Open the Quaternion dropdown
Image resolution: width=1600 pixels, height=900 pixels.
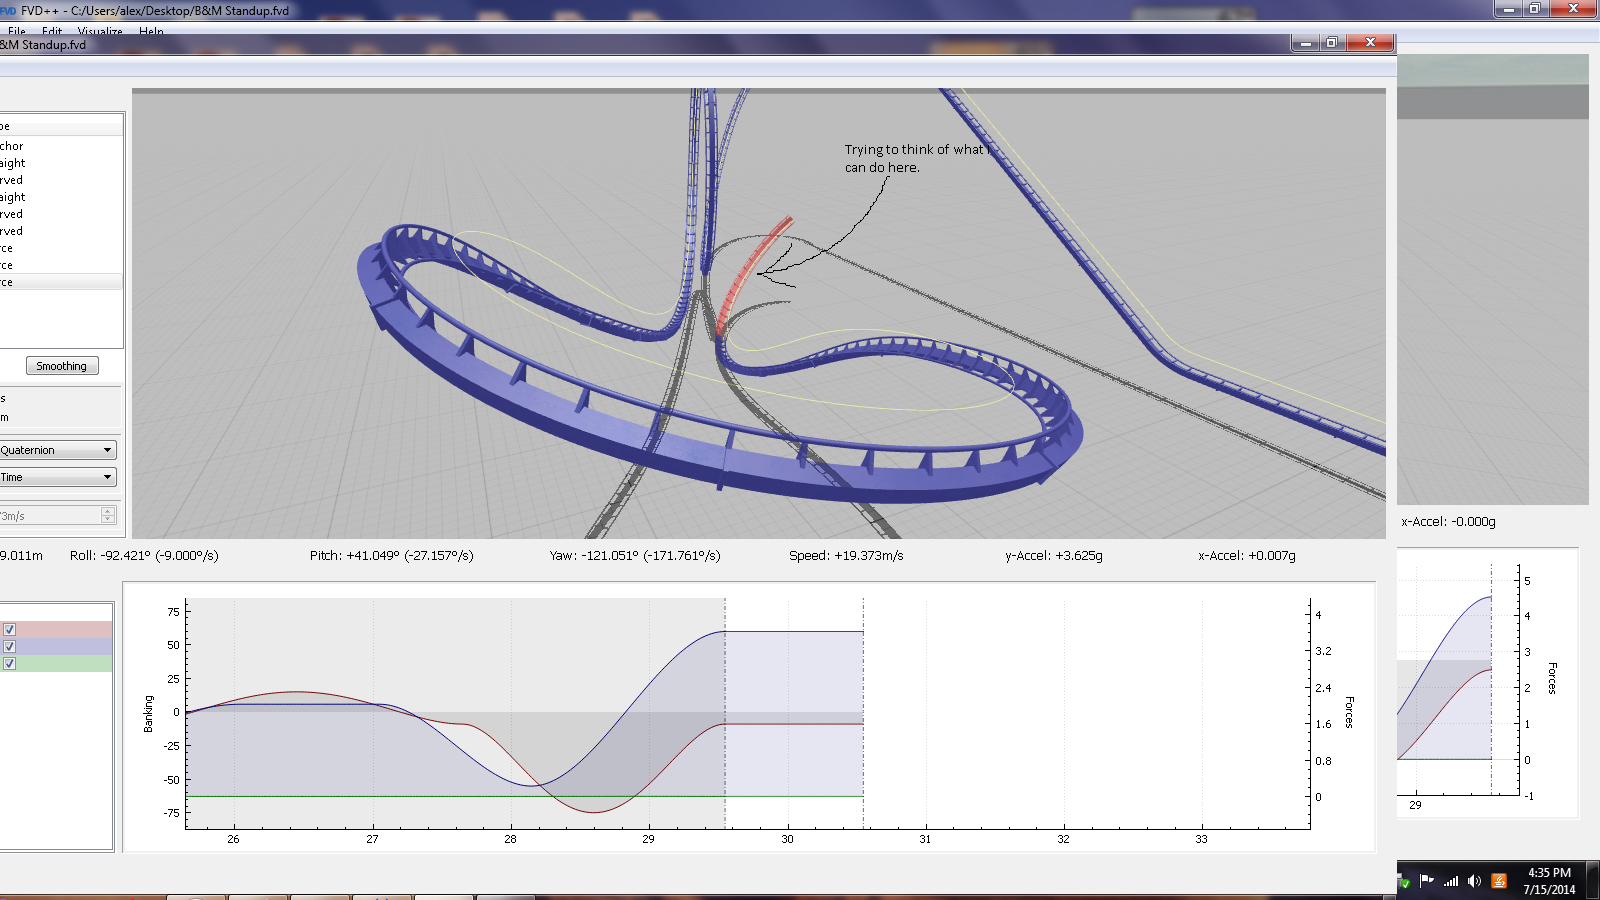pyautogui.click(x=57, y=450)
